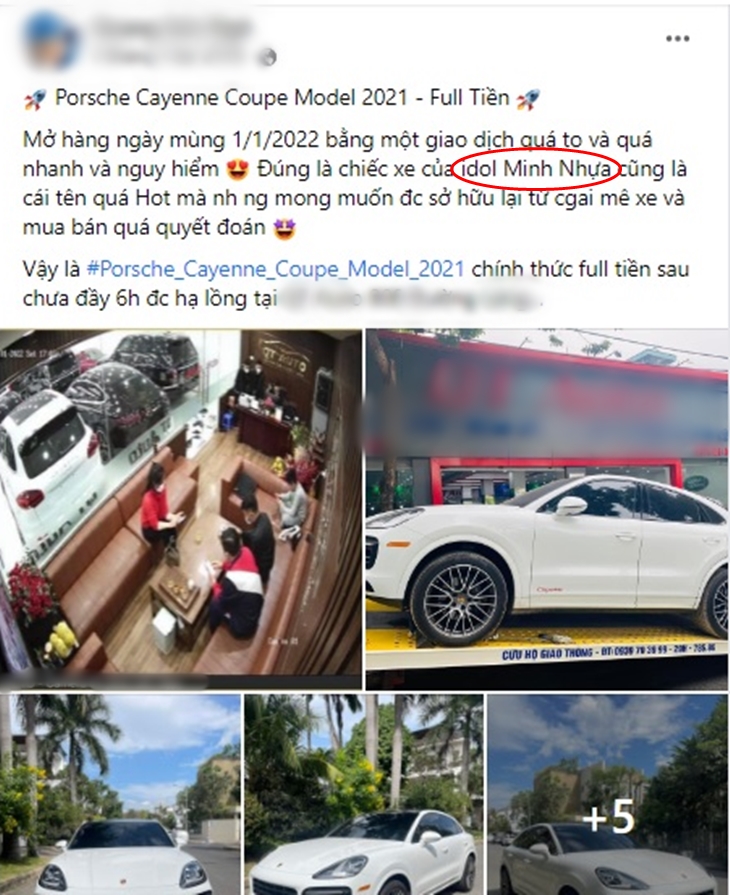Open the #Porsche_Cayenne_Coupe_Model_2021 hashtag

point(275,269)
